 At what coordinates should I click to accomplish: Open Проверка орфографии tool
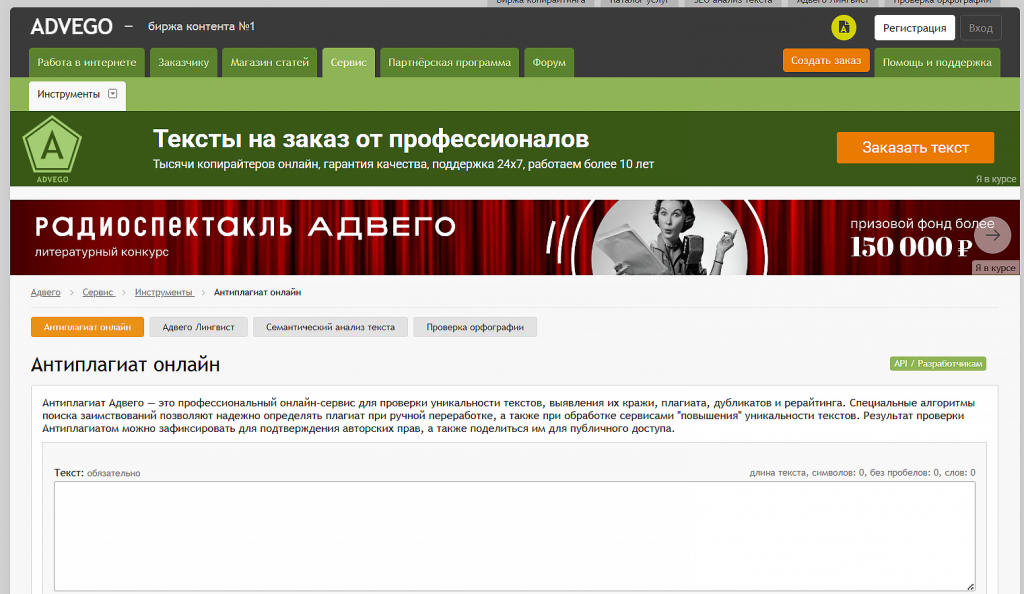click(x=475, y=327)
